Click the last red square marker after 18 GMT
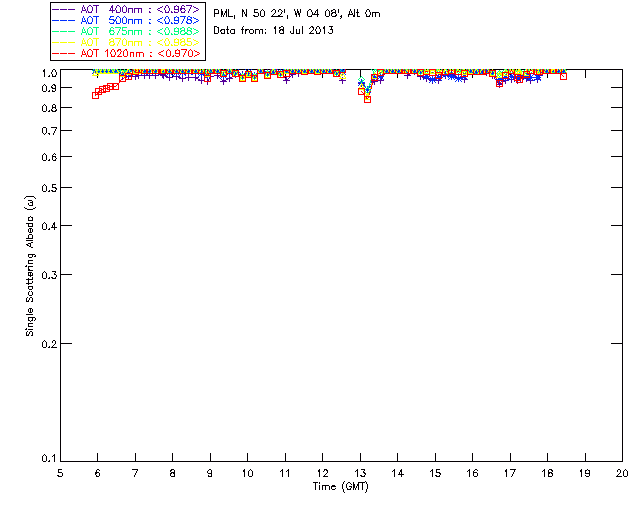The height and width of the screenshot is (512, 640). click(x=564, y=76)
